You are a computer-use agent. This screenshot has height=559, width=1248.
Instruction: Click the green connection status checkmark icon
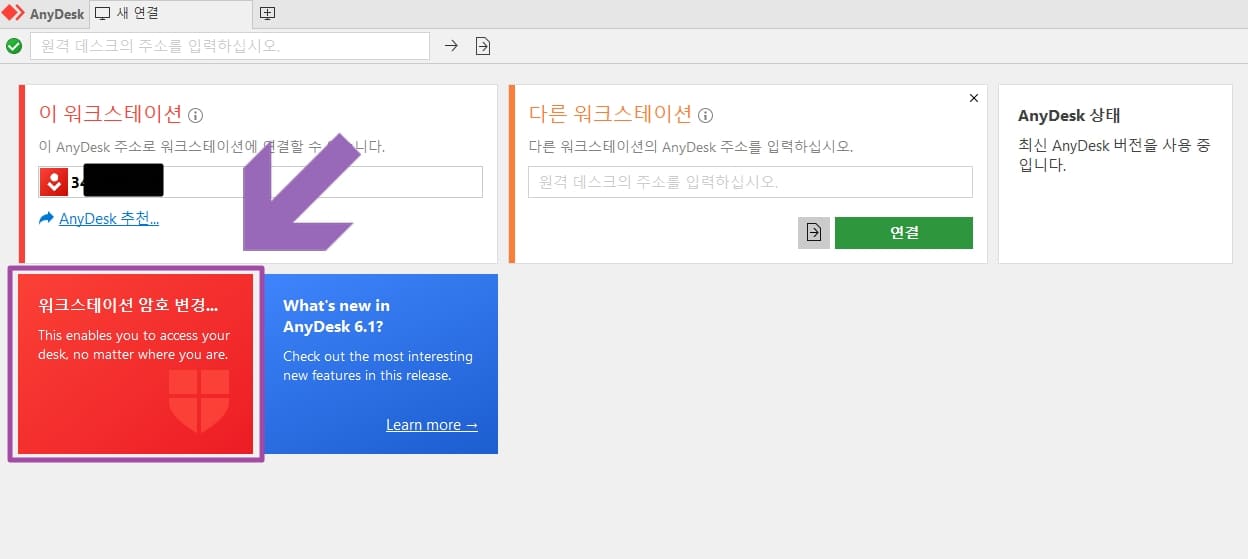click(14, 46)
